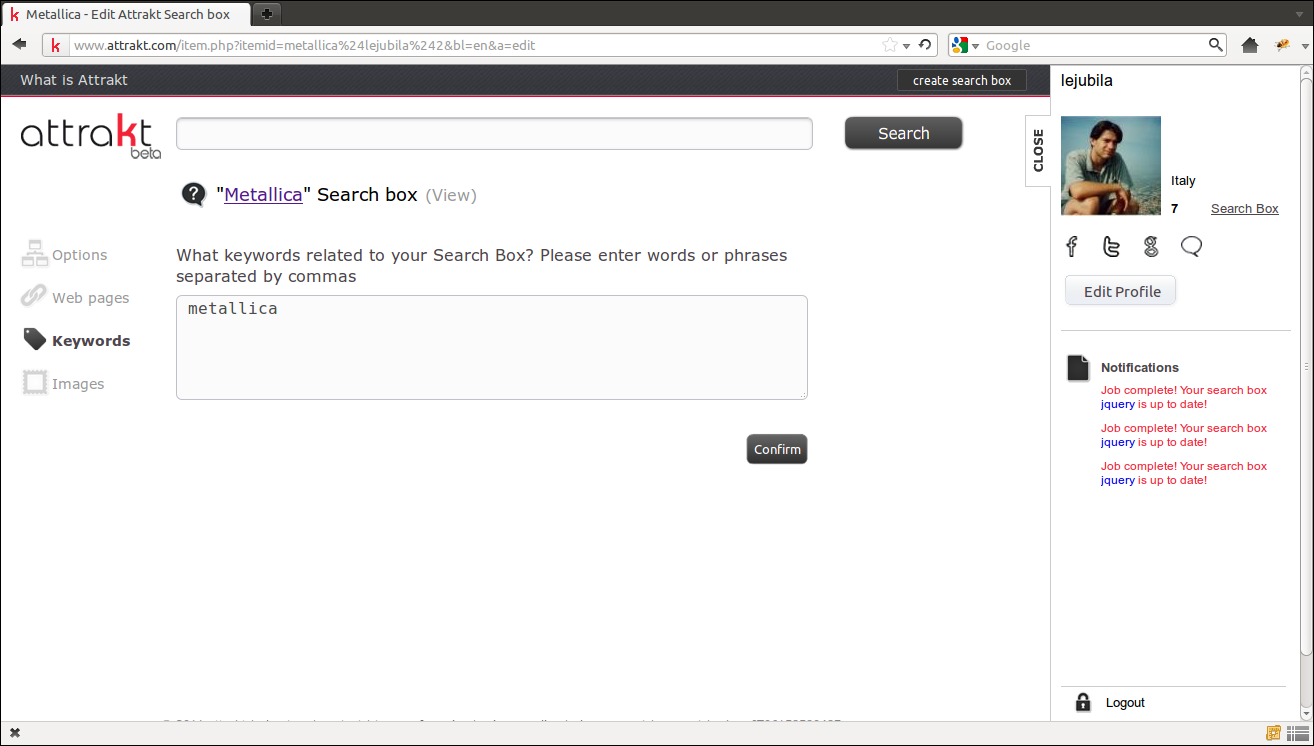
Task: Open the Google profile icon
Action: click(1151, 246)
